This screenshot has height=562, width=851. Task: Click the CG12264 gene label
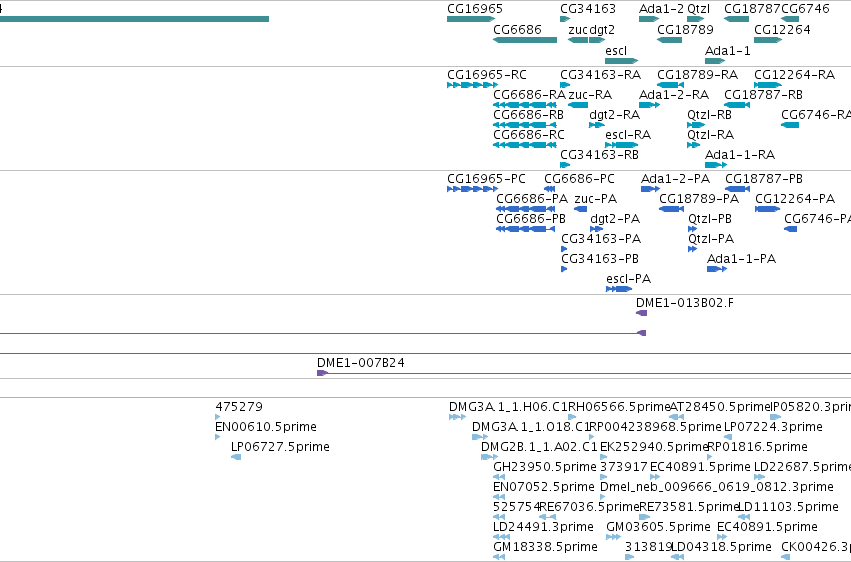782,29
